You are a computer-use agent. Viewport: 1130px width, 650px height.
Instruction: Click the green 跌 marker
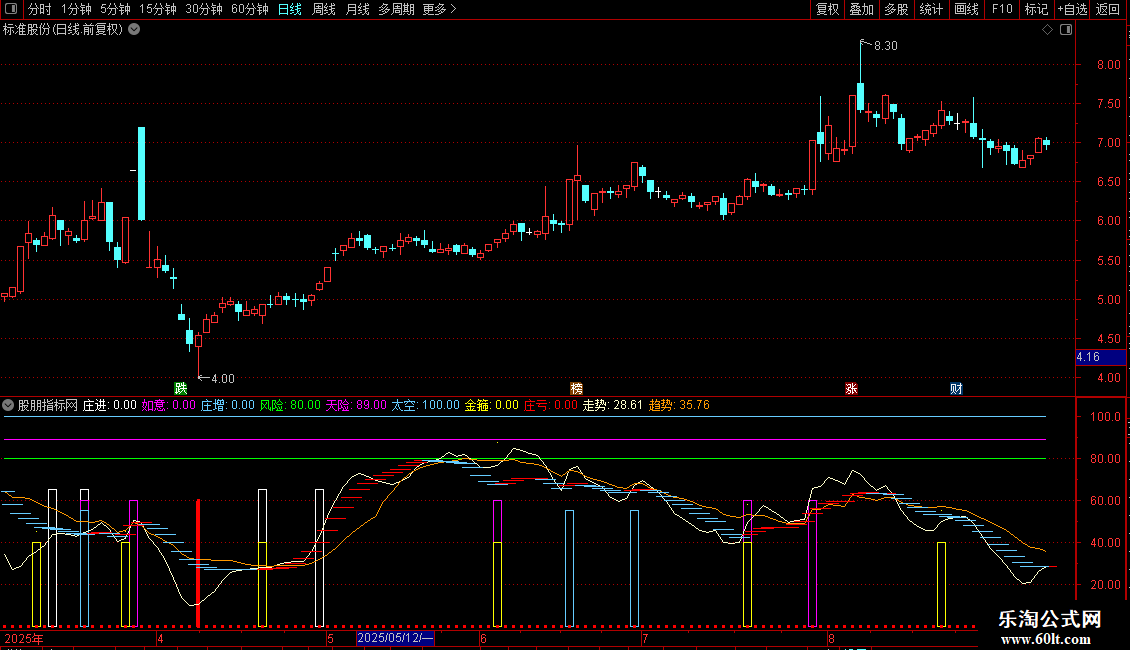[x=181, y=388]
